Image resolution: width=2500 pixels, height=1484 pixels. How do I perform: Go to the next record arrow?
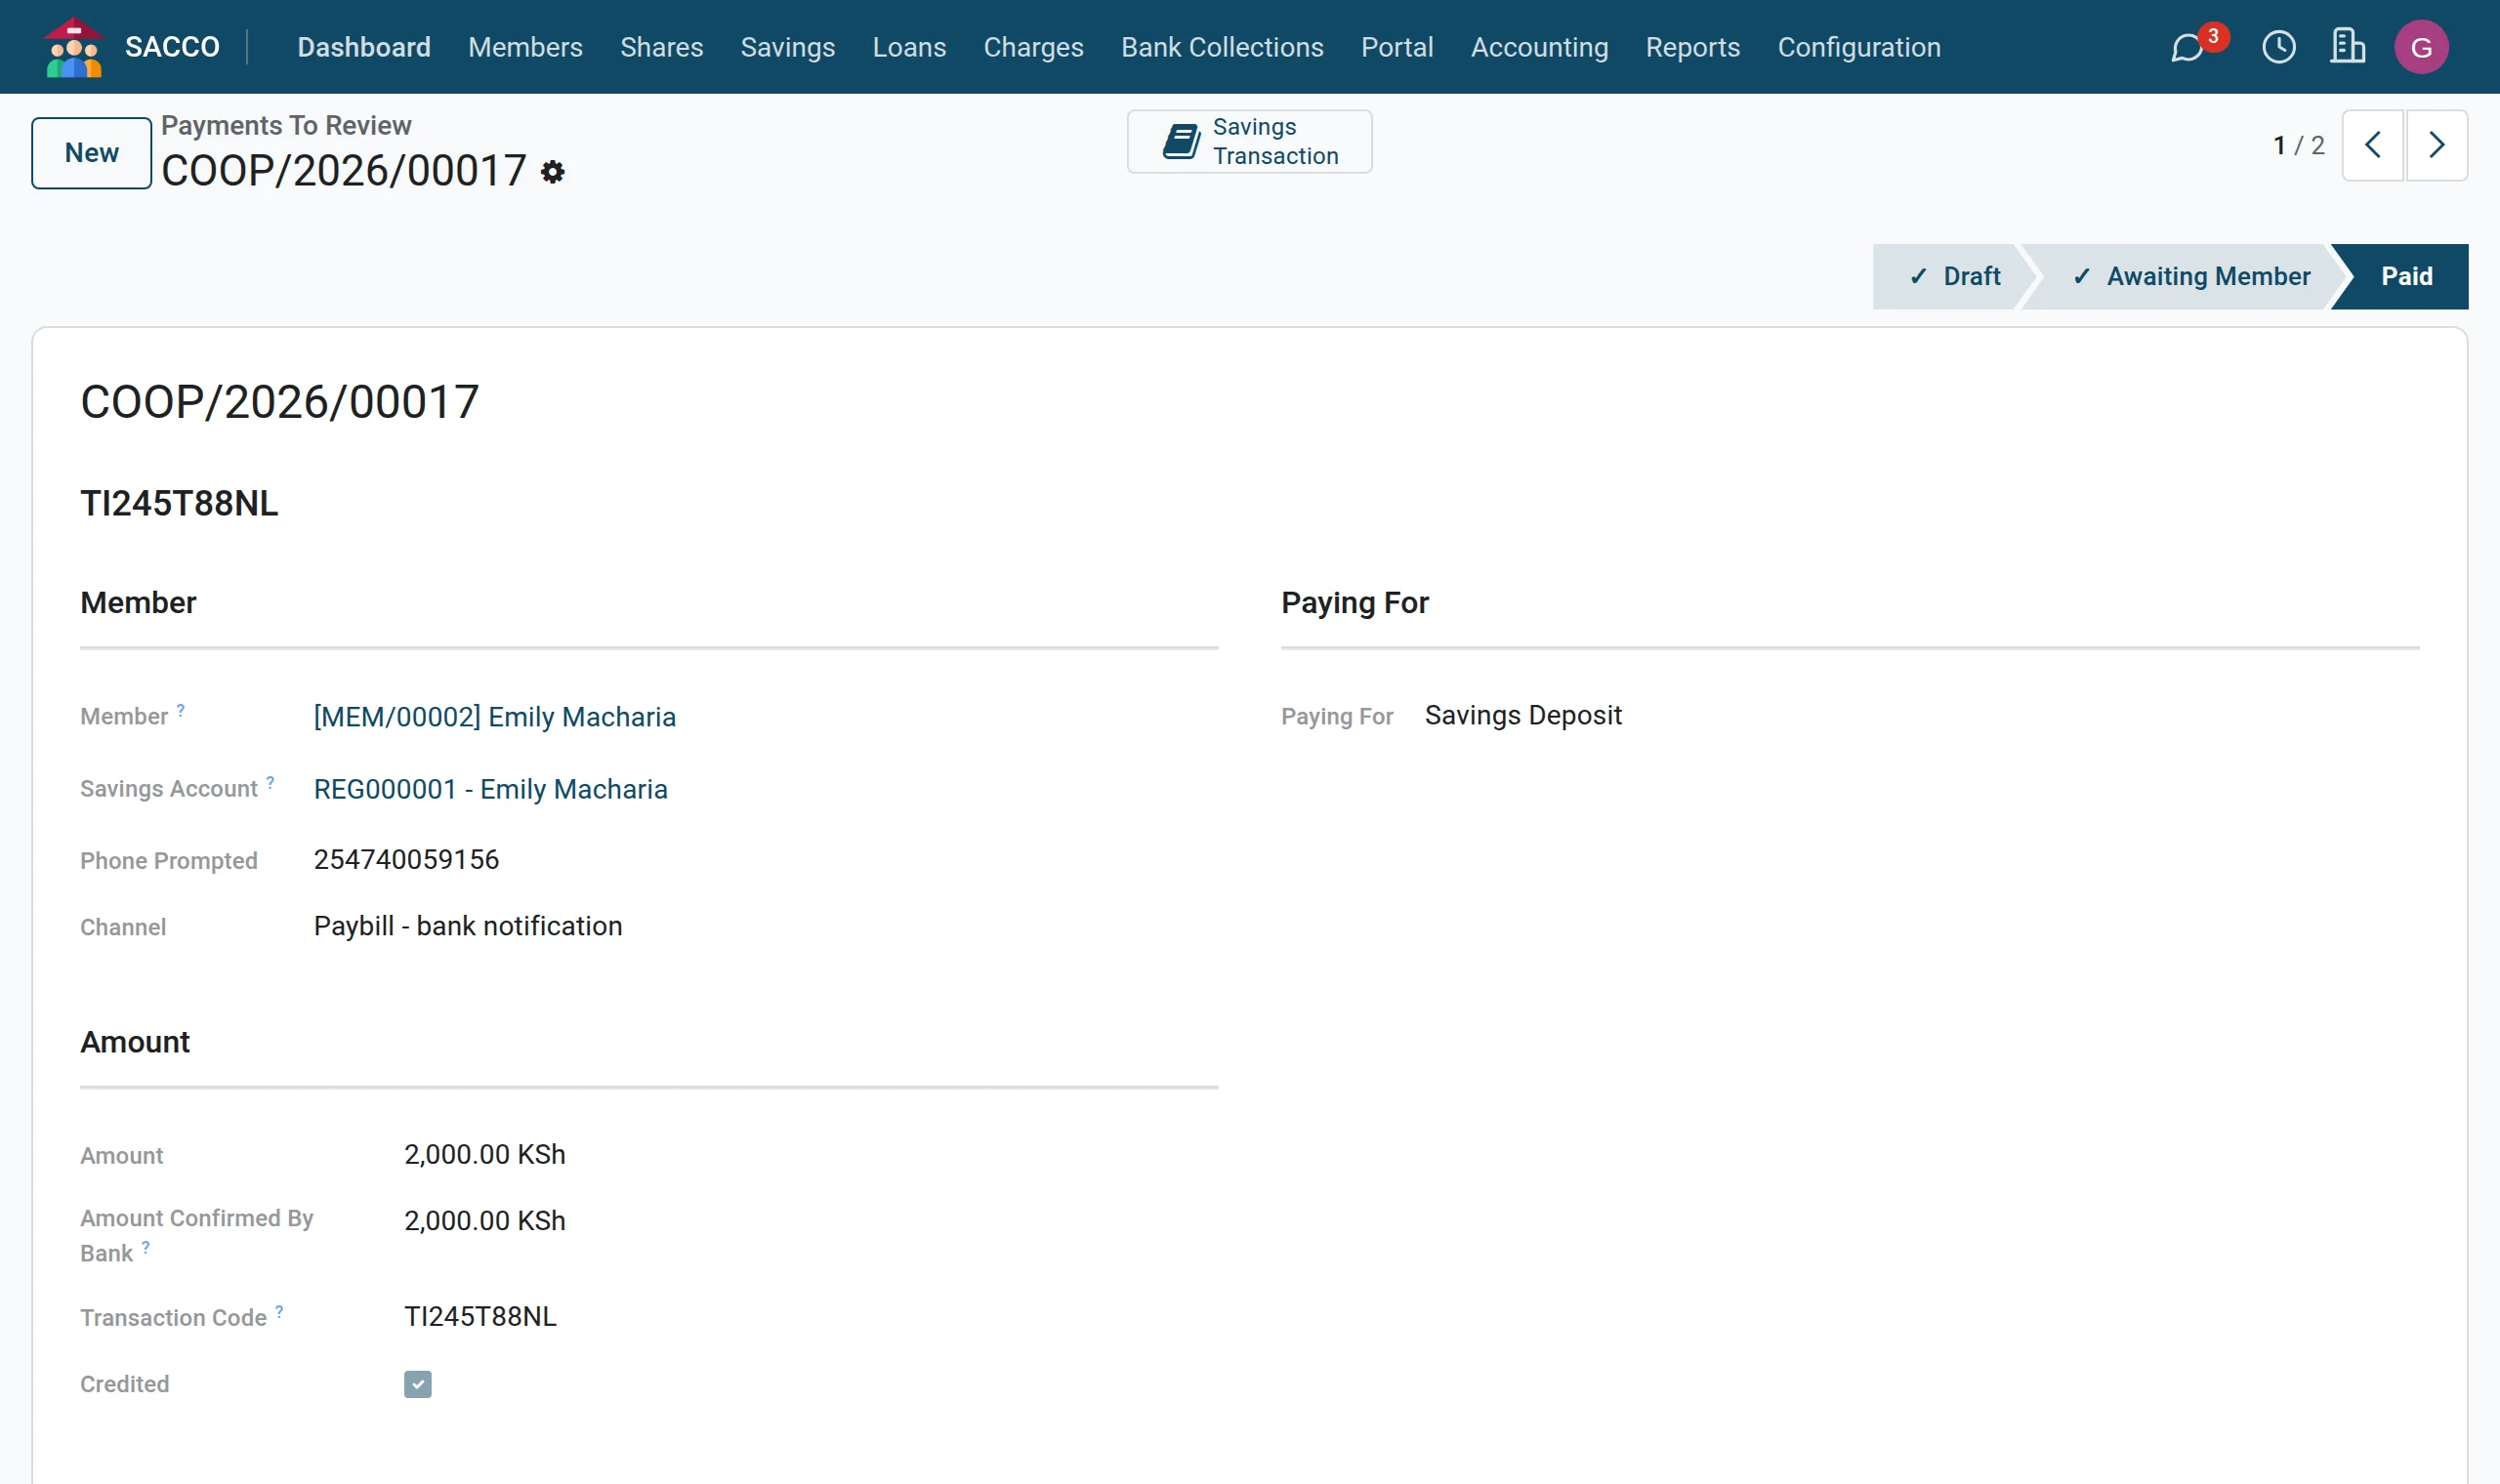point(2437,145)
